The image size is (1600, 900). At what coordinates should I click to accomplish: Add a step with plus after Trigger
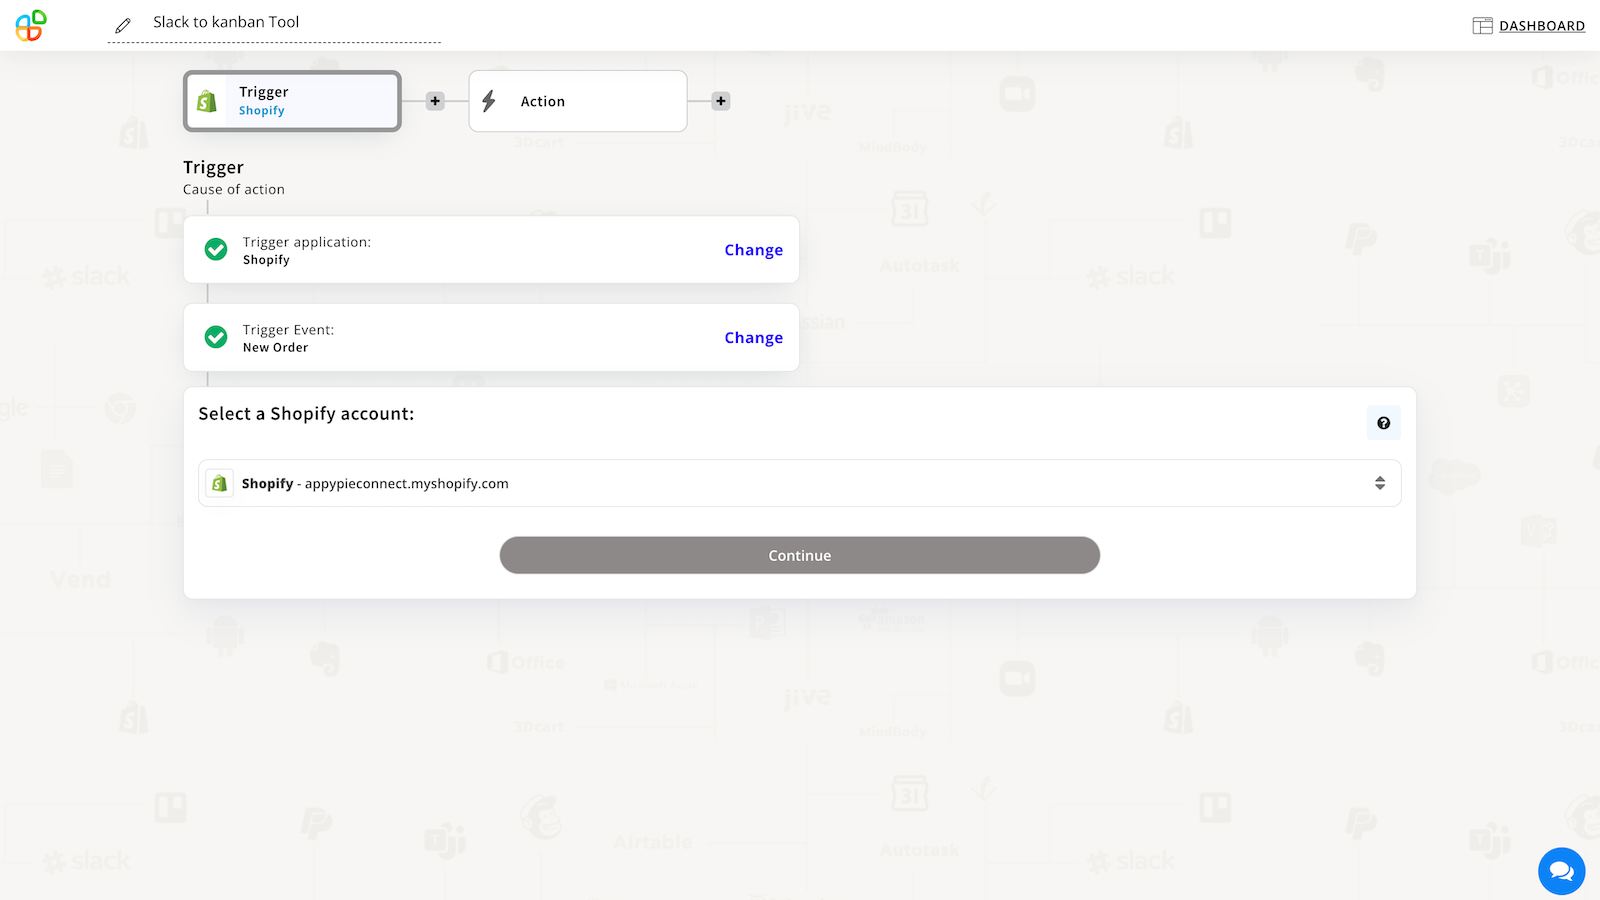tap(435, 101)
